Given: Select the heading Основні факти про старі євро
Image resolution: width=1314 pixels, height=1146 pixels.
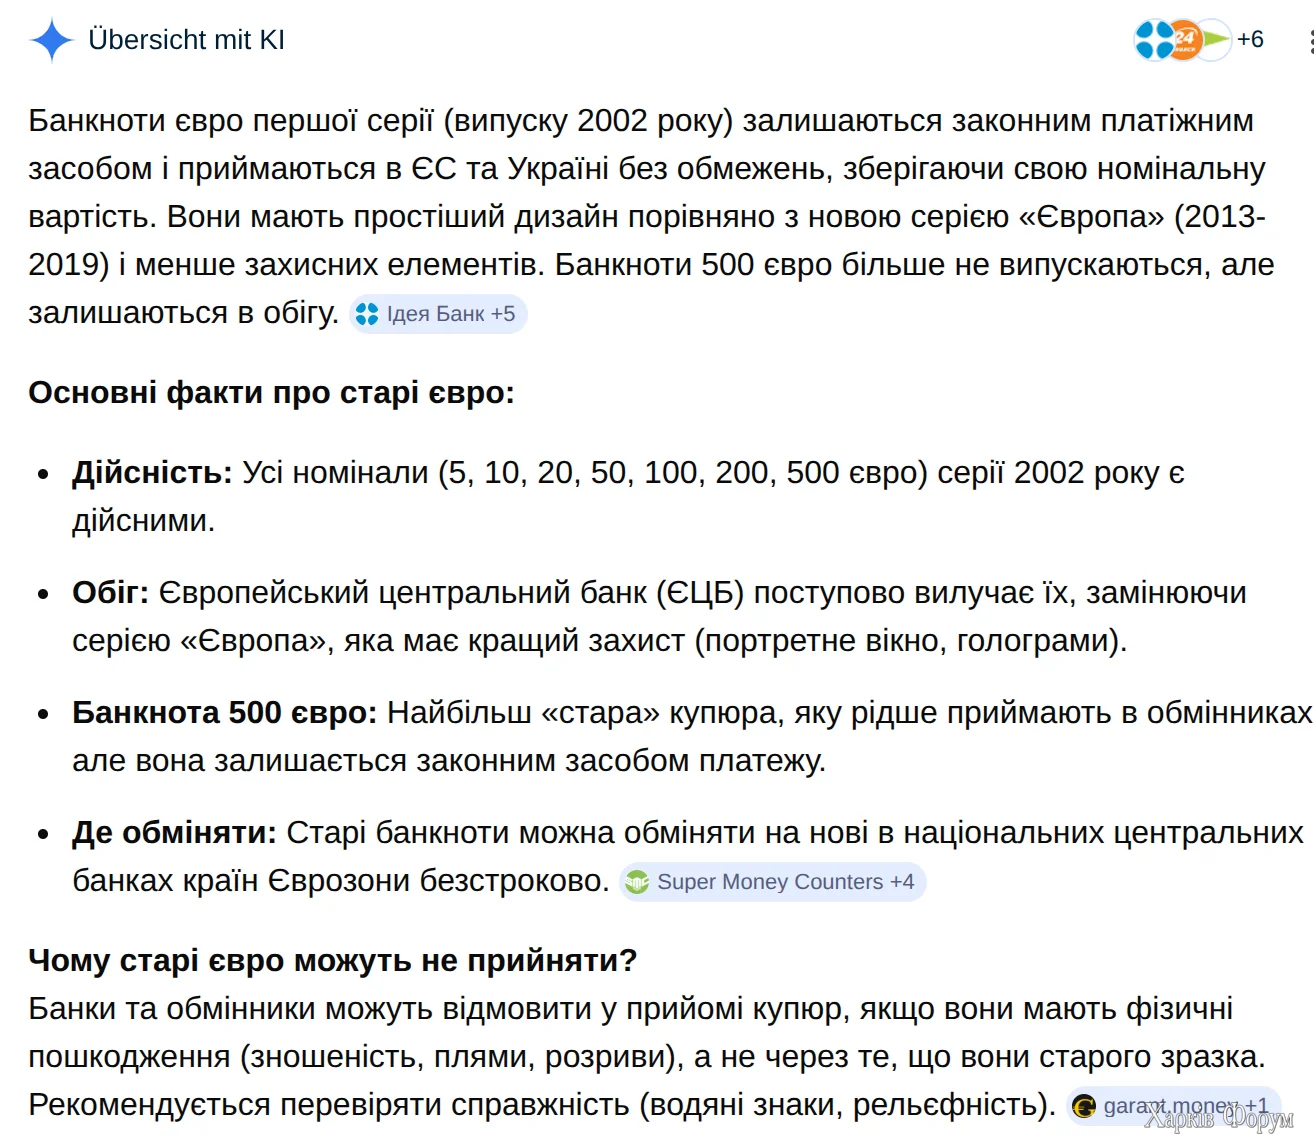Looking at the screenshot, I should [x=272, y=392].
